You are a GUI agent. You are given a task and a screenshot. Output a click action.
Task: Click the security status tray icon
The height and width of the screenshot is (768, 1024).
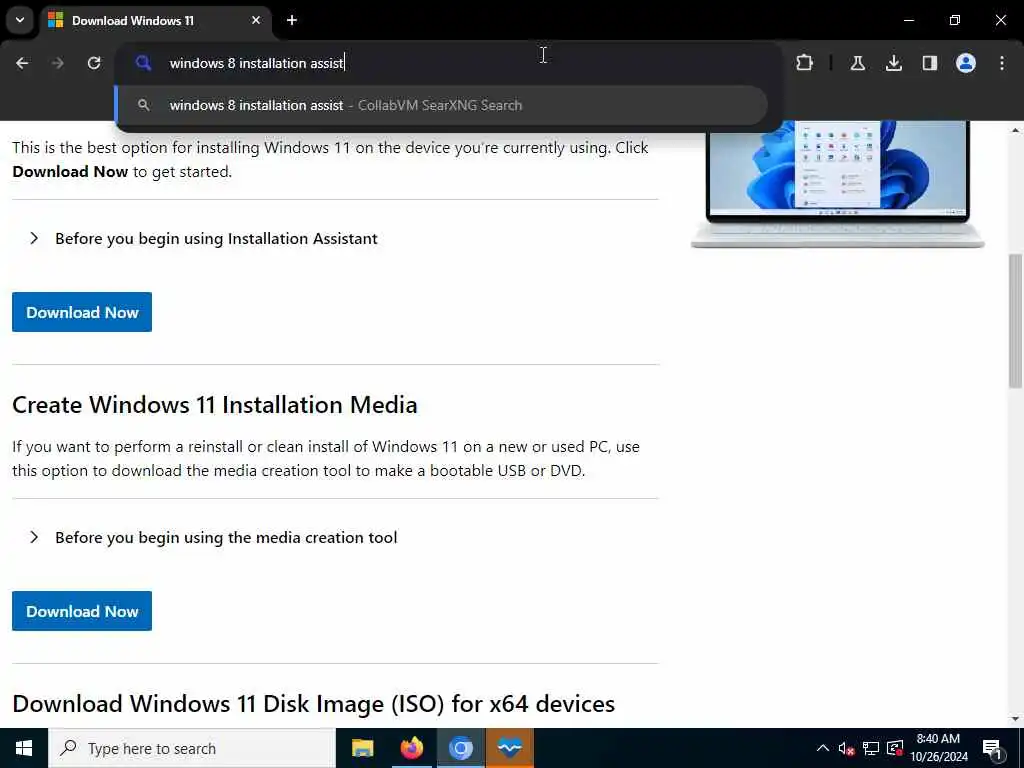click(895, 748)
